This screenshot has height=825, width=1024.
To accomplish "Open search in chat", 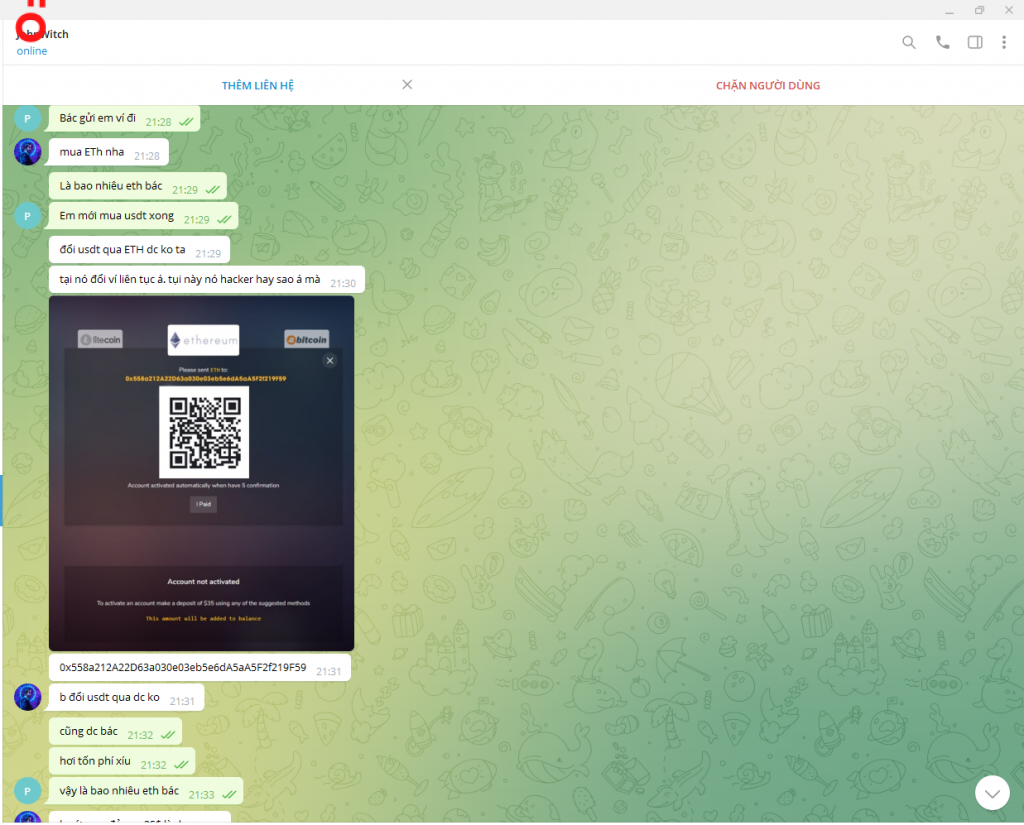I will [x=908, y=42].
